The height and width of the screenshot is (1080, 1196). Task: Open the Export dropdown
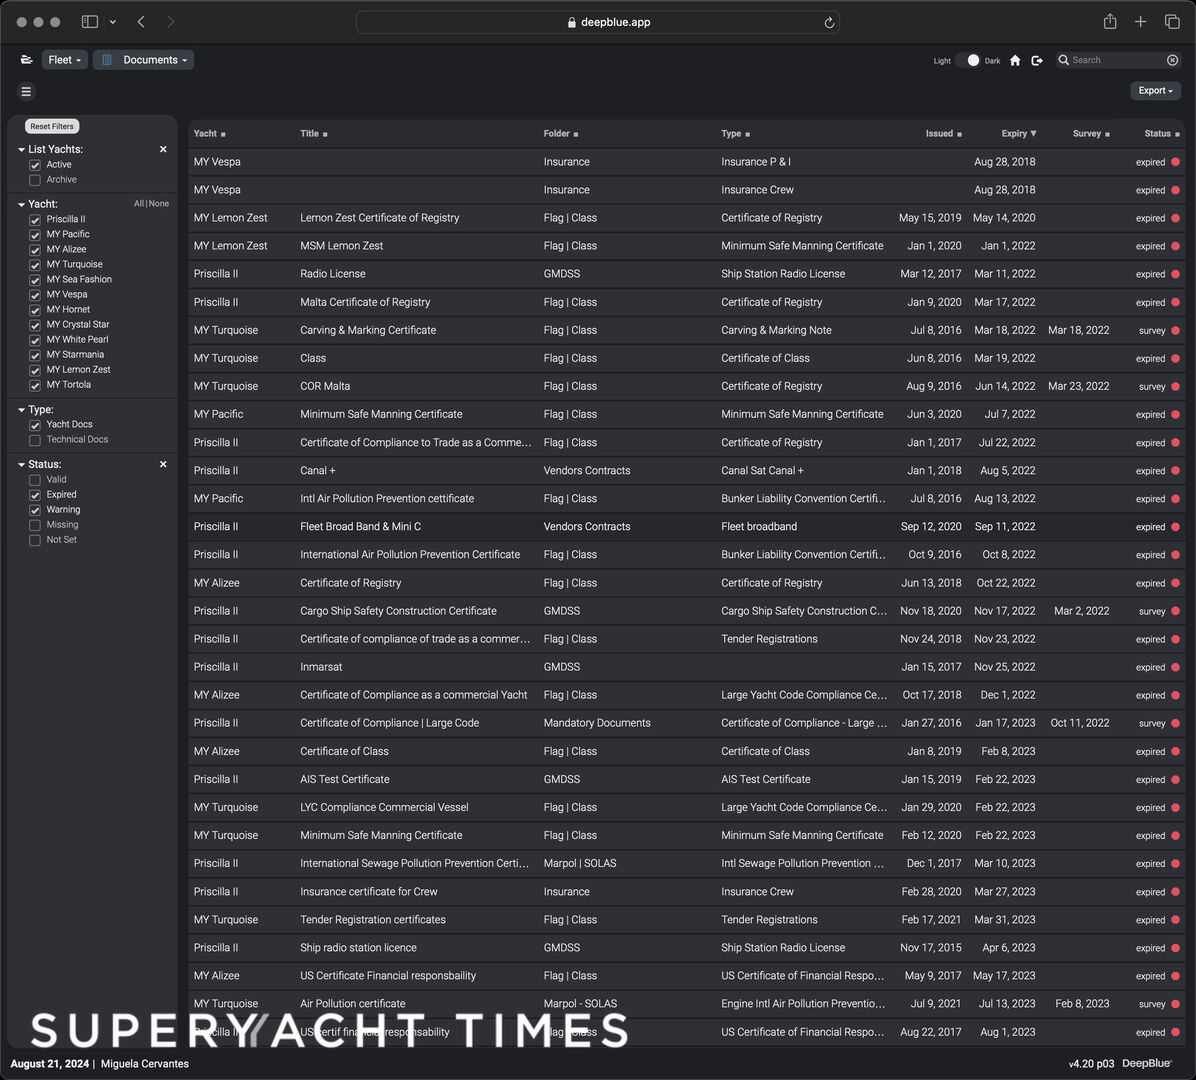click(1155, 91)
